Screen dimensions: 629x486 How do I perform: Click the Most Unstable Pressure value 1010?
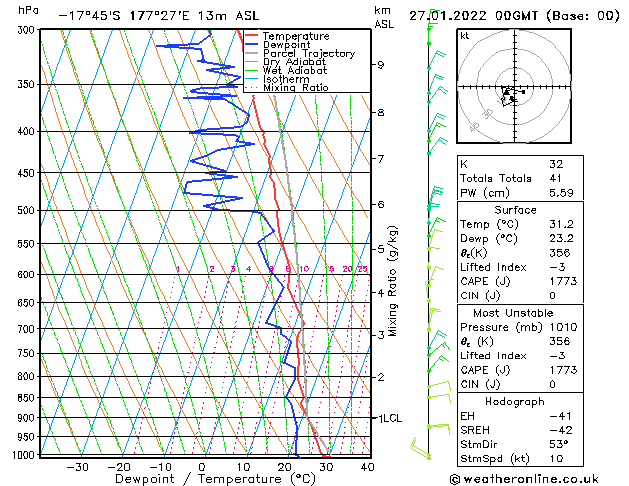point(563,327)
